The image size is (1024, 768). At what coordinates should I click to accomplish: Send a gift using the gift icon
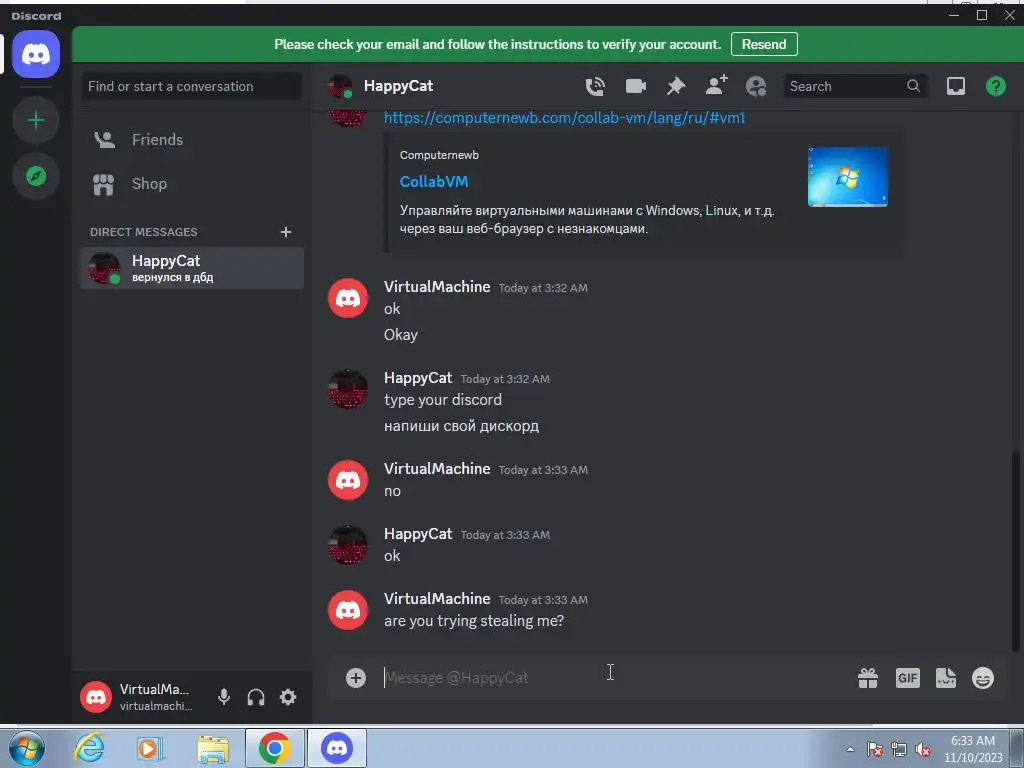point(868,678)
